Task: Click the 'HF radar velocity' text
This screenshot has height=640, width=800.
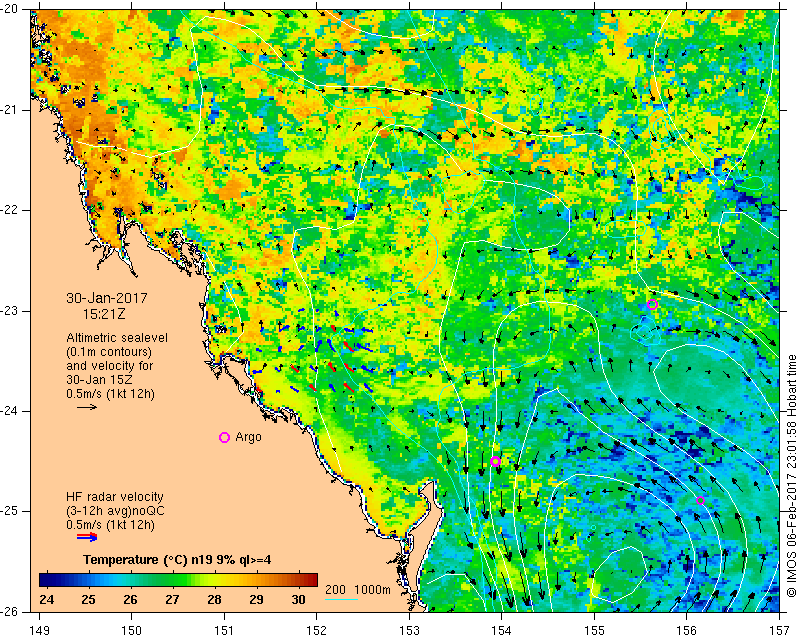Action: [115, 497]
